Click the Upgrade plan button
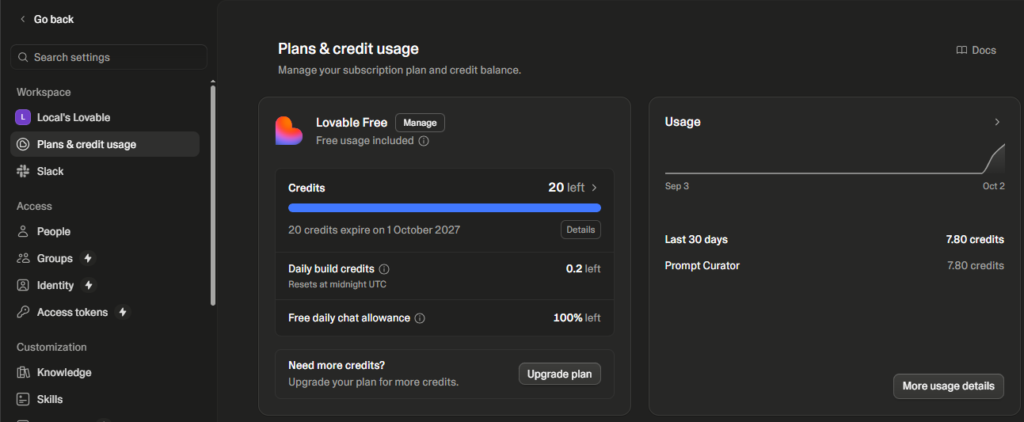Screen dimensions: 1024x422 point(560,374)
